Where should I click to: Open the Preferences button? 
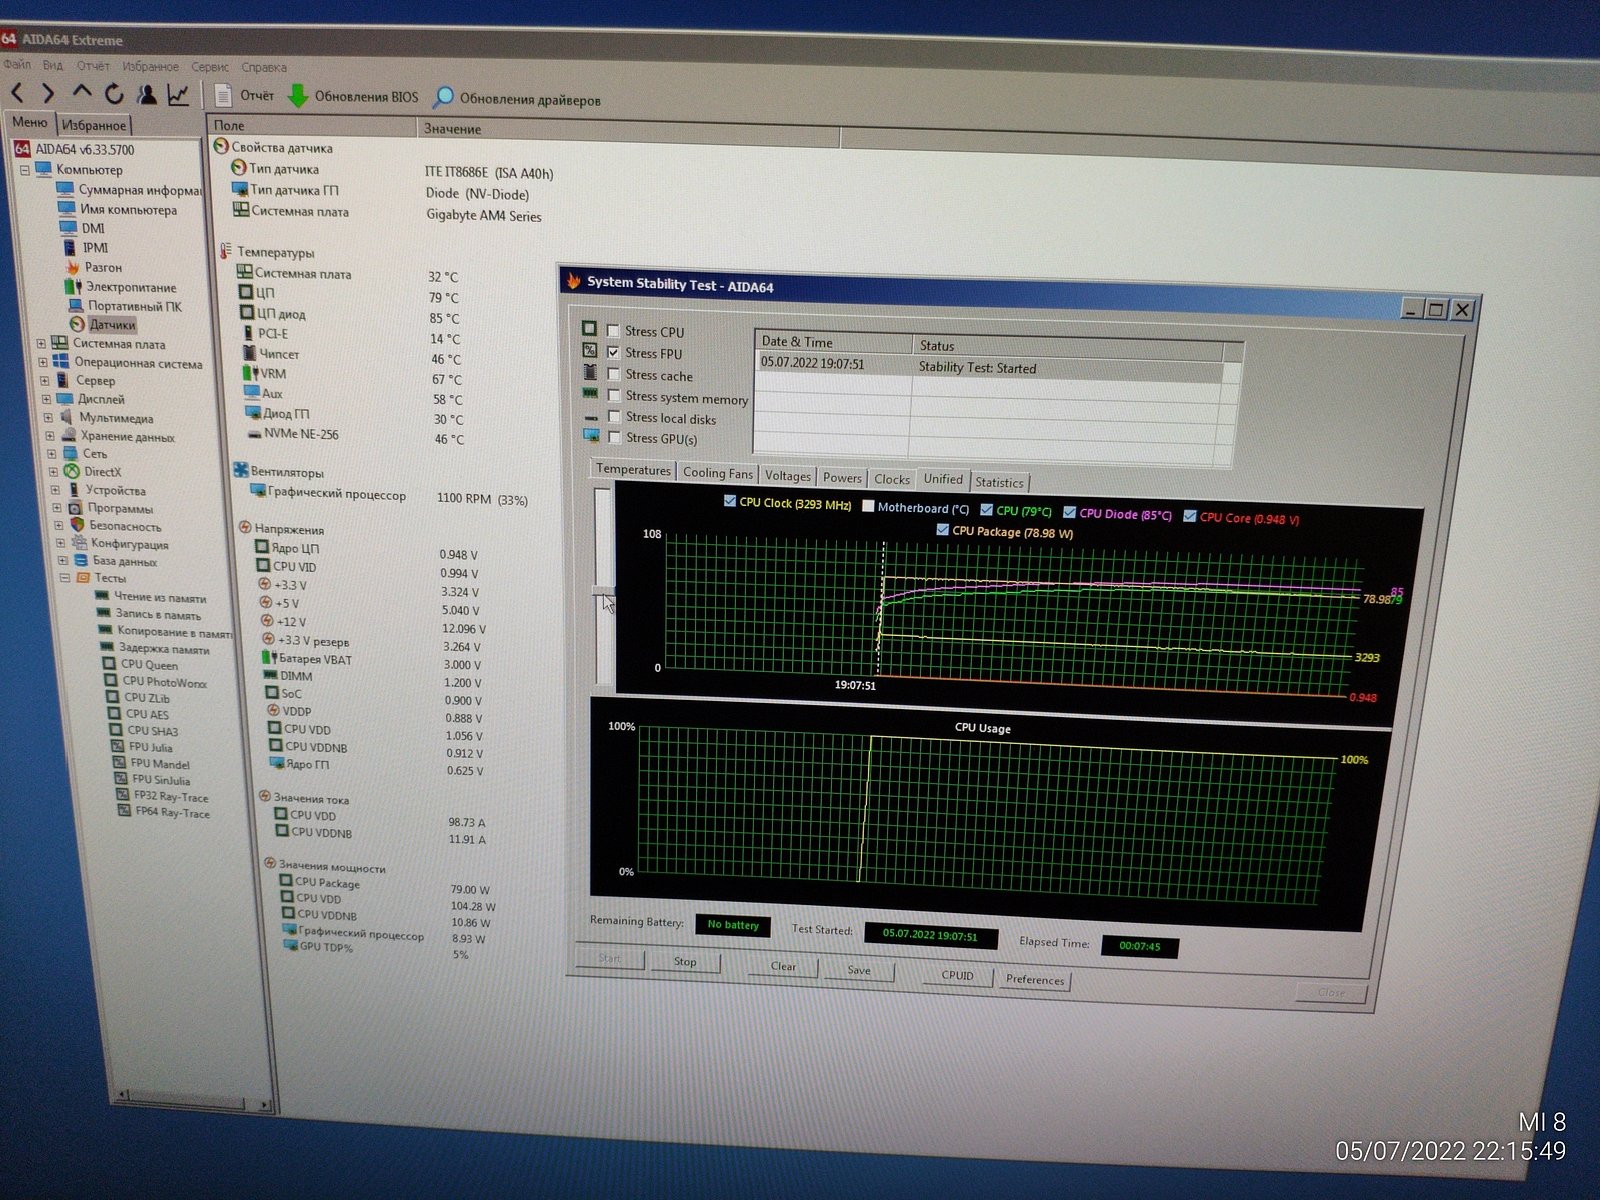[x=1035, y=980]
